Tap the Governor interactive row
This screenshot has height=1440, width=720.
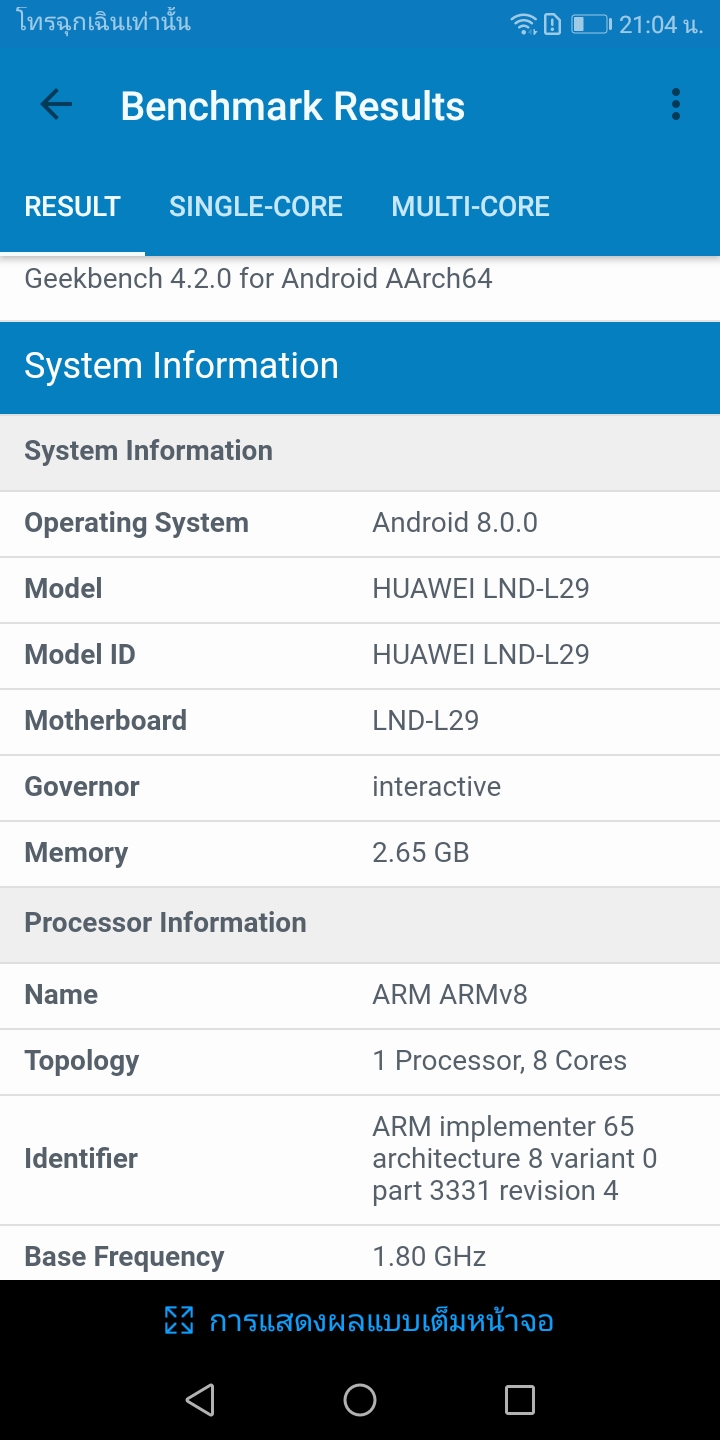pyautogui.click(x=360, y=787)
